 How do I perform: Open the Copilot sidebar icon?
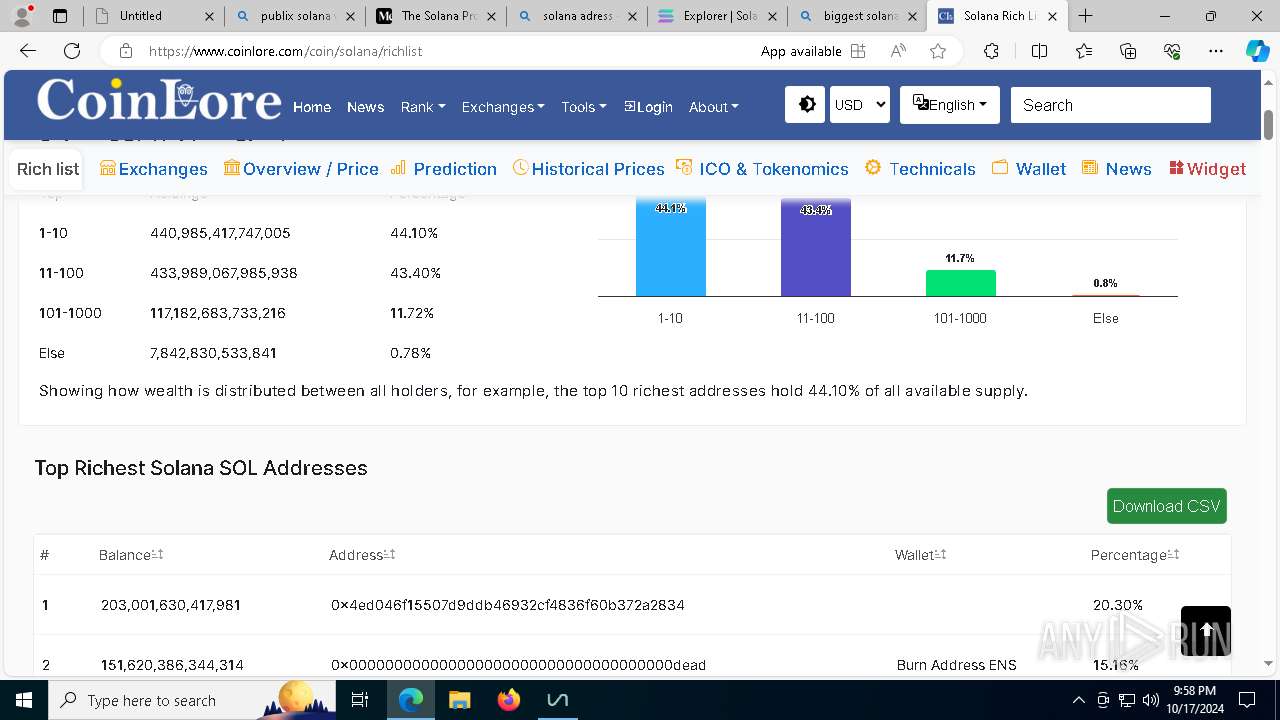click(x=1257, y=51)
